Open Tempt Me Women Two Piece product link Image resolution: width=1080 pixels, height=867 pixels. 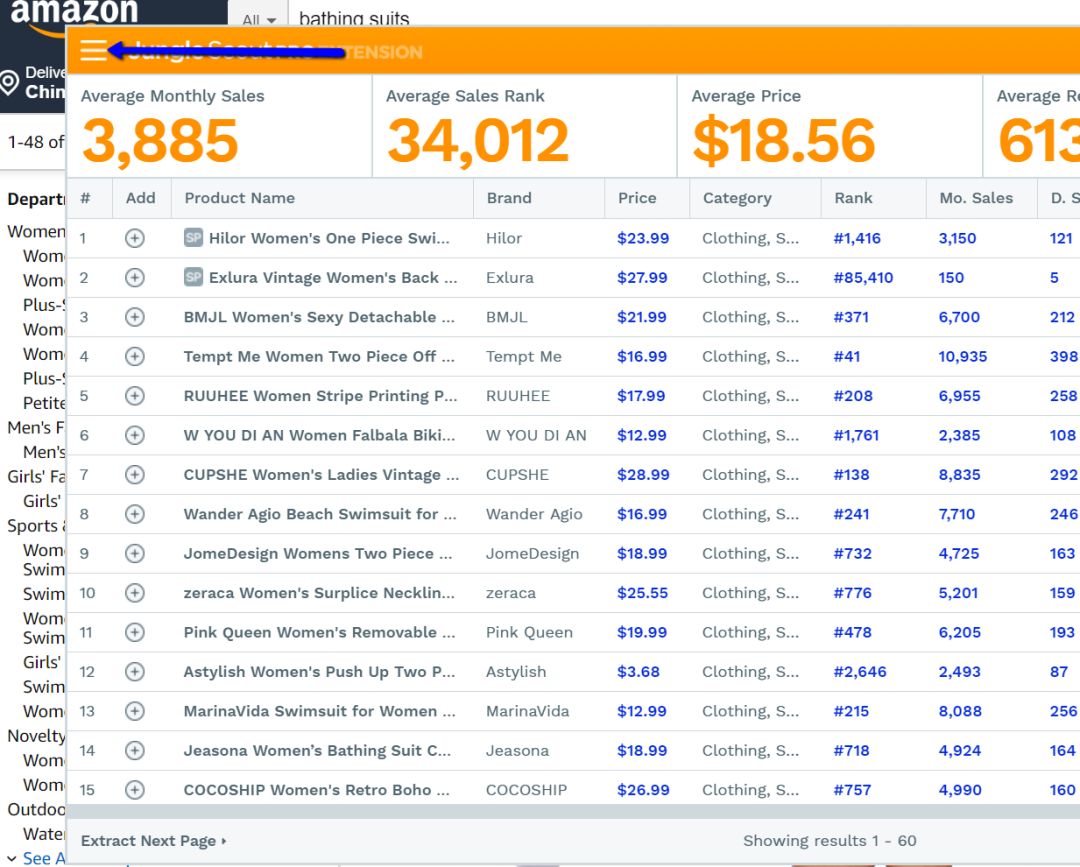(319, 356)
